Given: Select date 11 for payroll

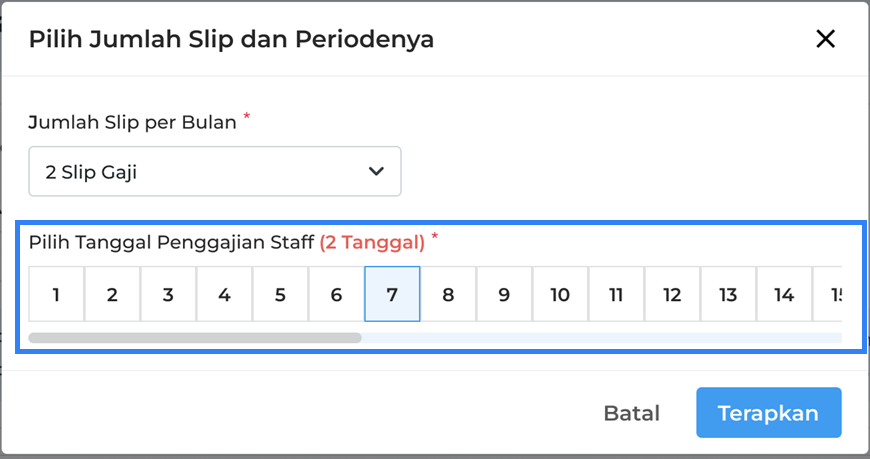Looking at the screenshot, I should point(616,294).
